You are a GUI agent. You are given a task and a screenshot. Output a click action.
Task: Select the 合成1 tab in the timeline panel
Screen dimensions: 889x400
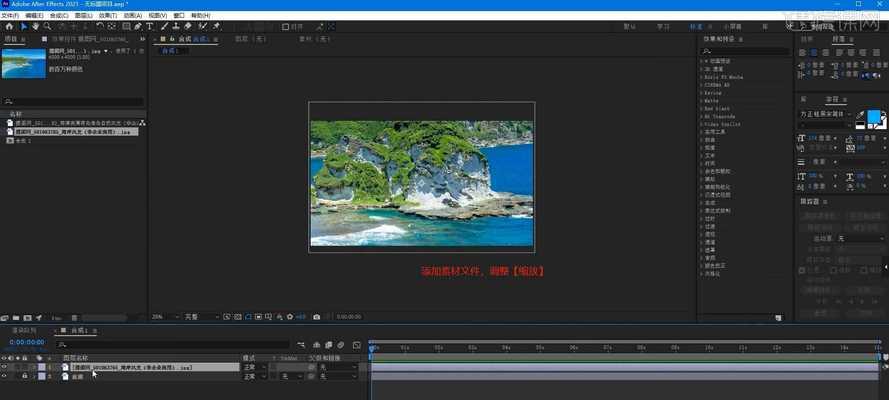[79, 330]
